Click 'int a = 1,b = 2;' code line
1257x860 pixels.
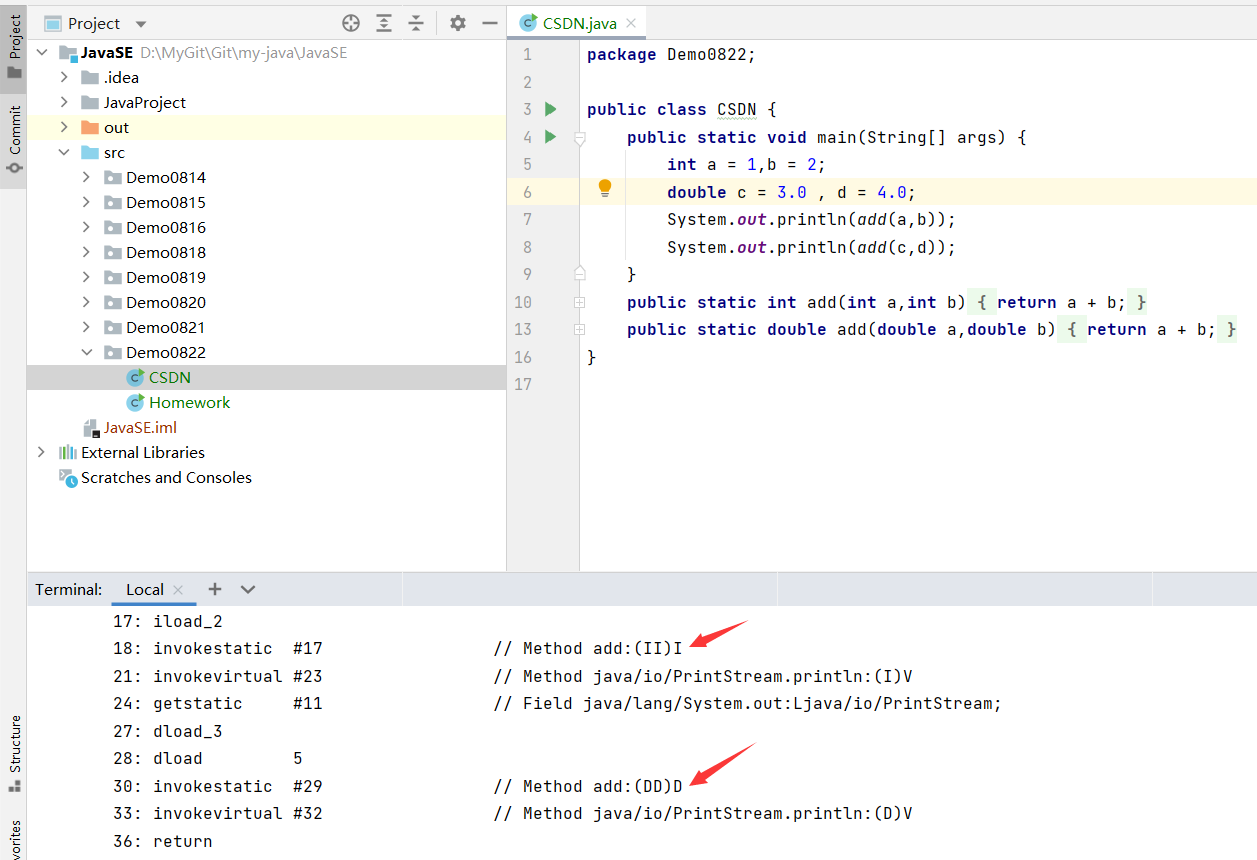(x=746, y=164)
